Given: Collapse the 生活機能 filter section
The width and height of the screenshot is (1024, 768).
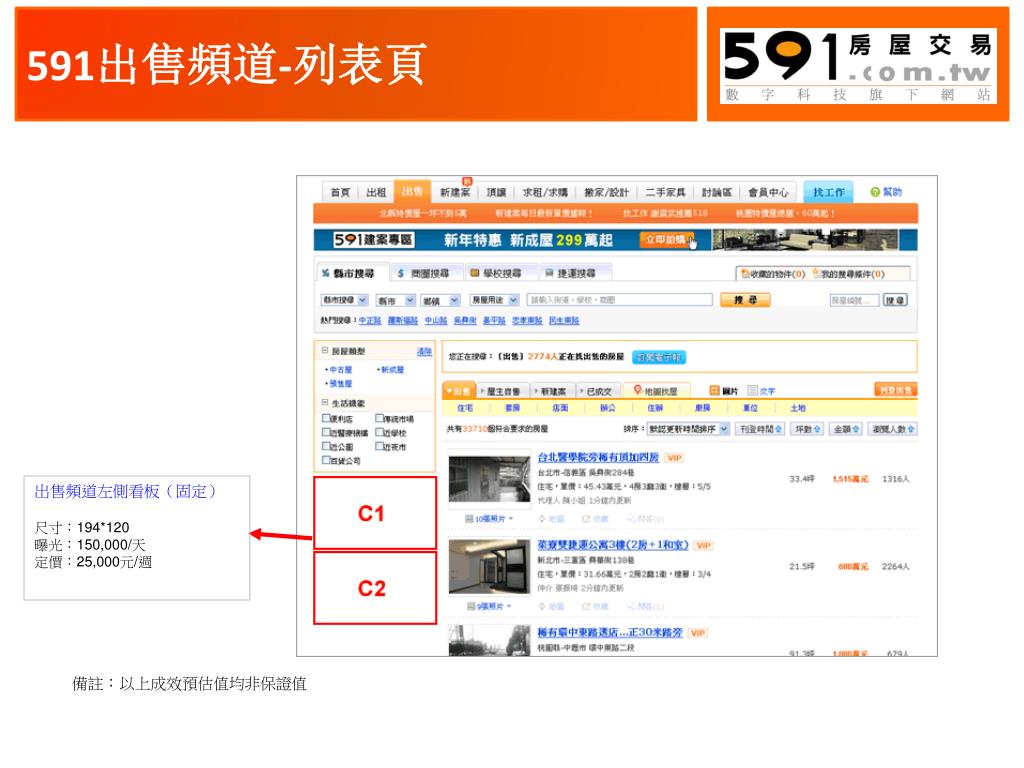Looking at the screenshot, I should click(x=325, y=403).
